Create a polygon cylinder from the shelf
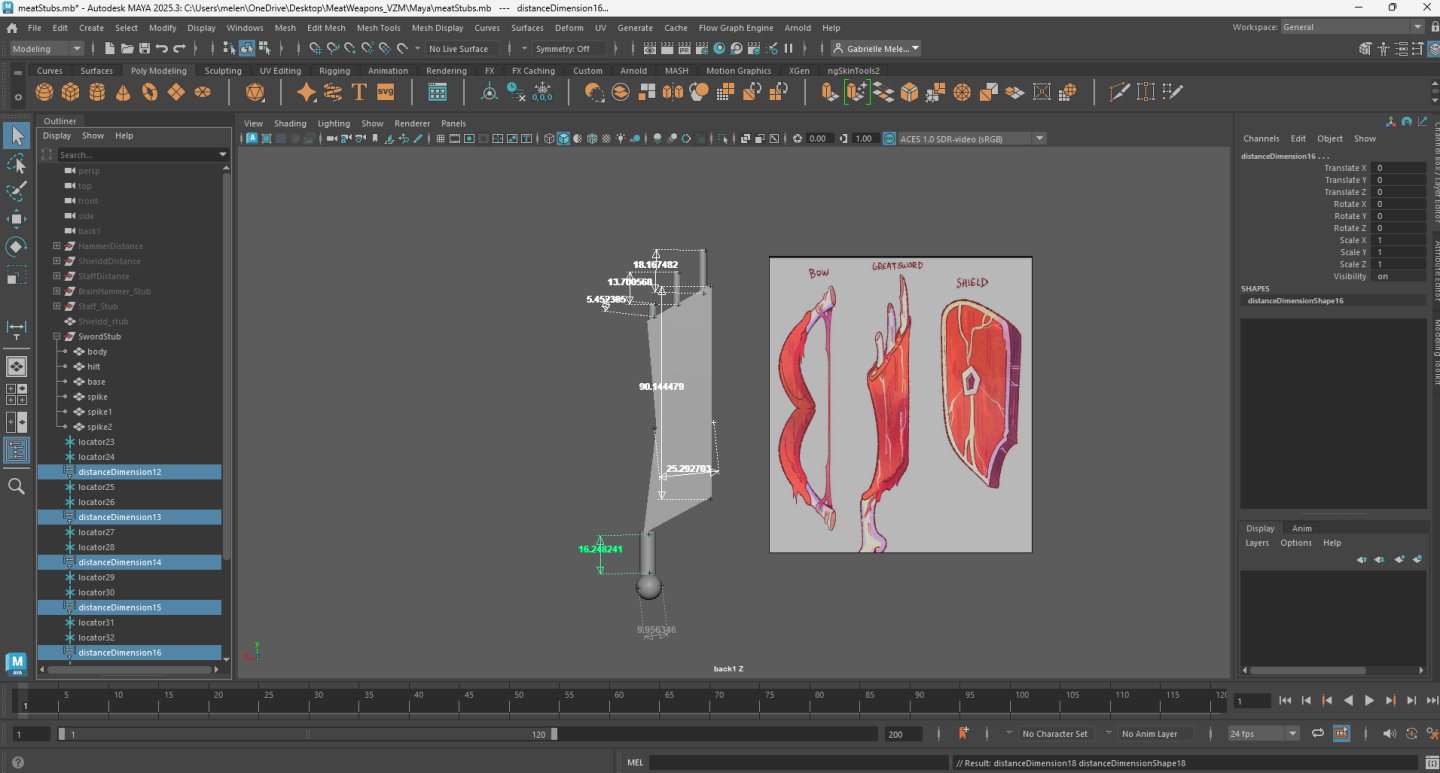Viewport: 1440px width, 773px height. click(97, 92)
